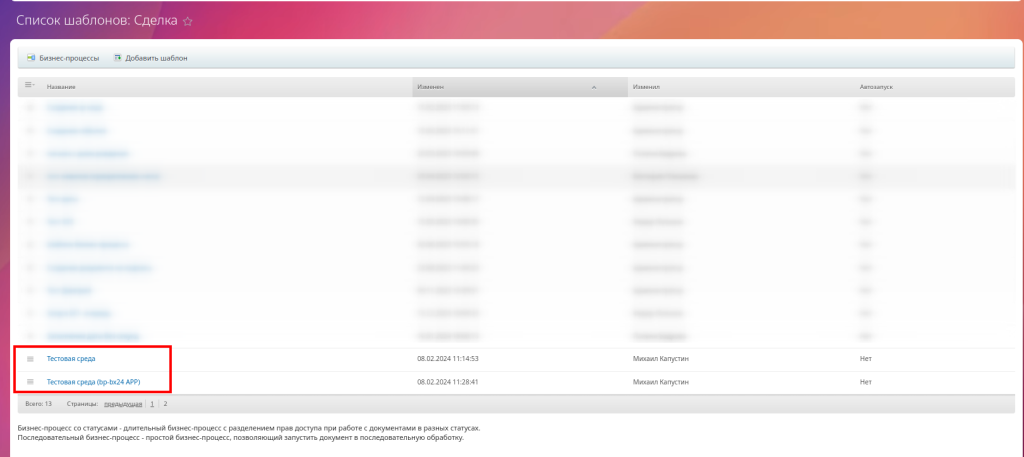Click Михаил Капустин in the bp-bx24 APP row
This screenshot has height=457, width=1024.
point(662,382)
